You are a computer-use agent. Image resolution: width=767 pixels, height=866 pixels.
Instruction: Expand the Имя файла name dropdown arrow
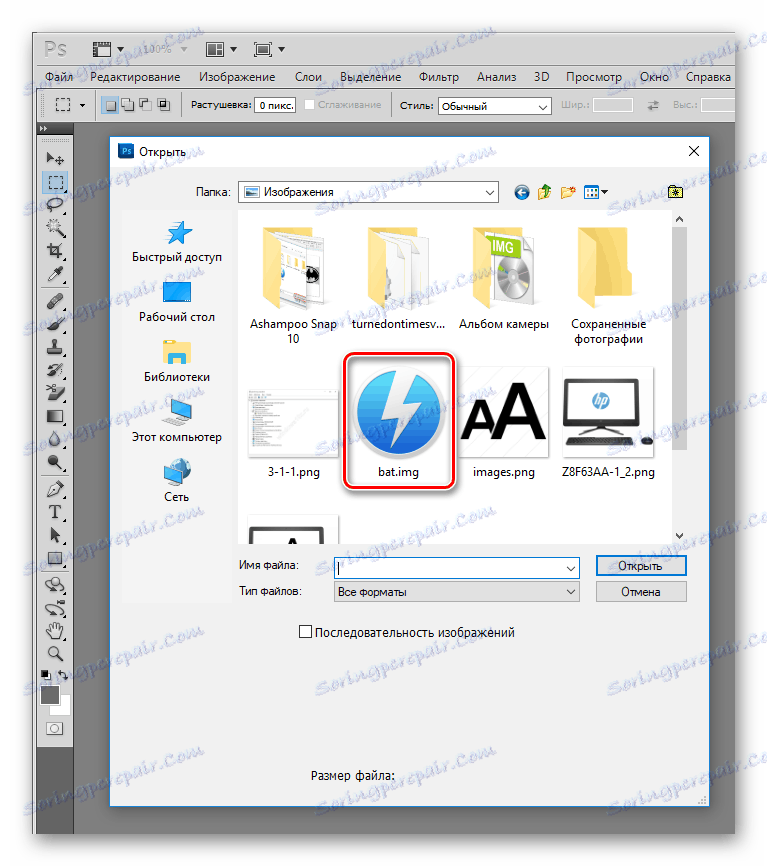570,568
